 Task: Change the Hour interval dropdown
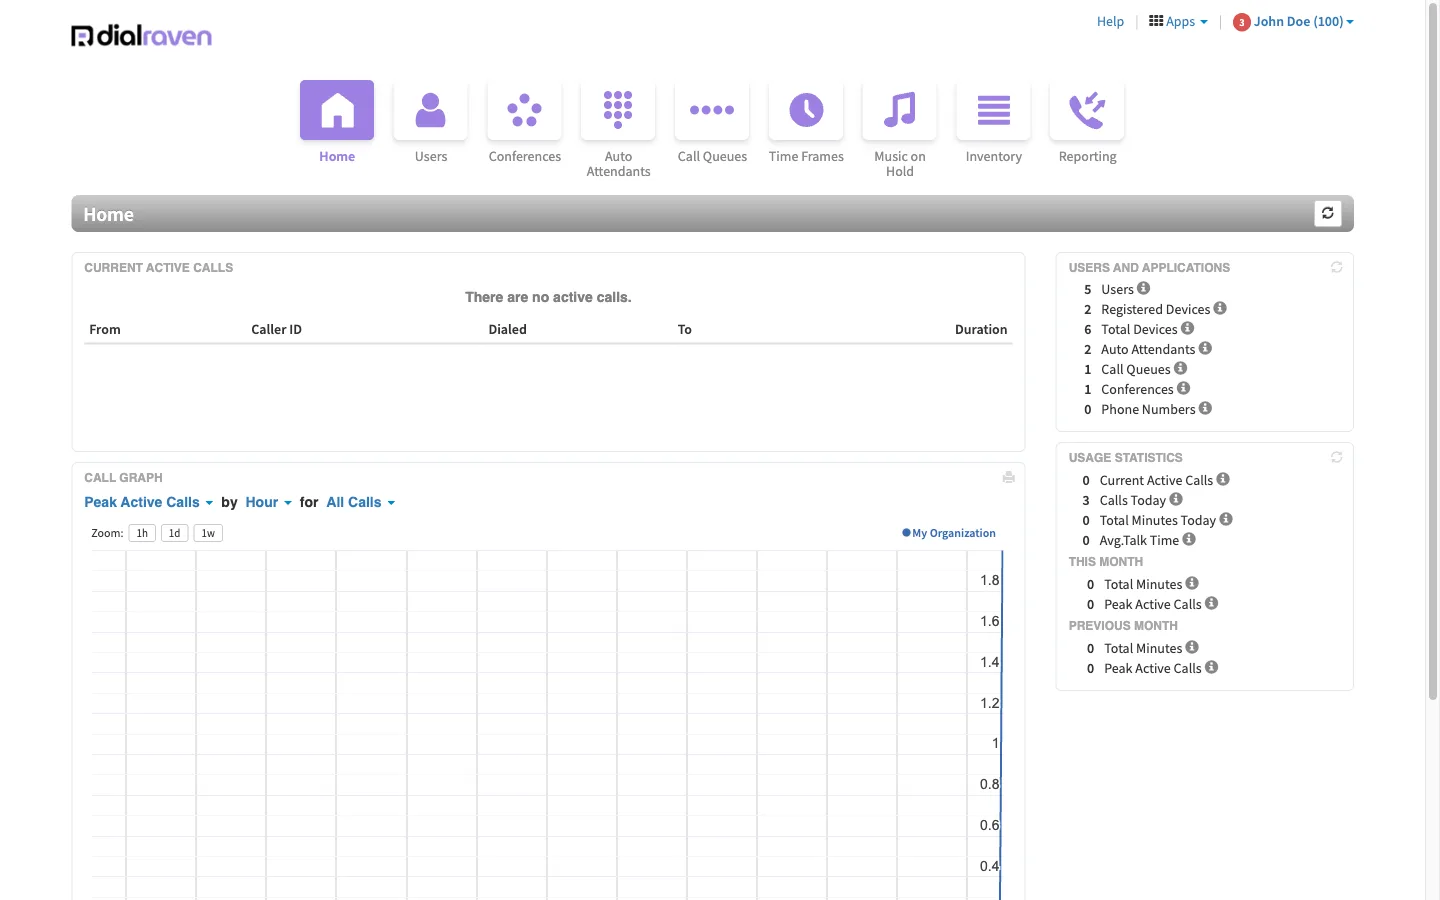click(x=269, y=502)
